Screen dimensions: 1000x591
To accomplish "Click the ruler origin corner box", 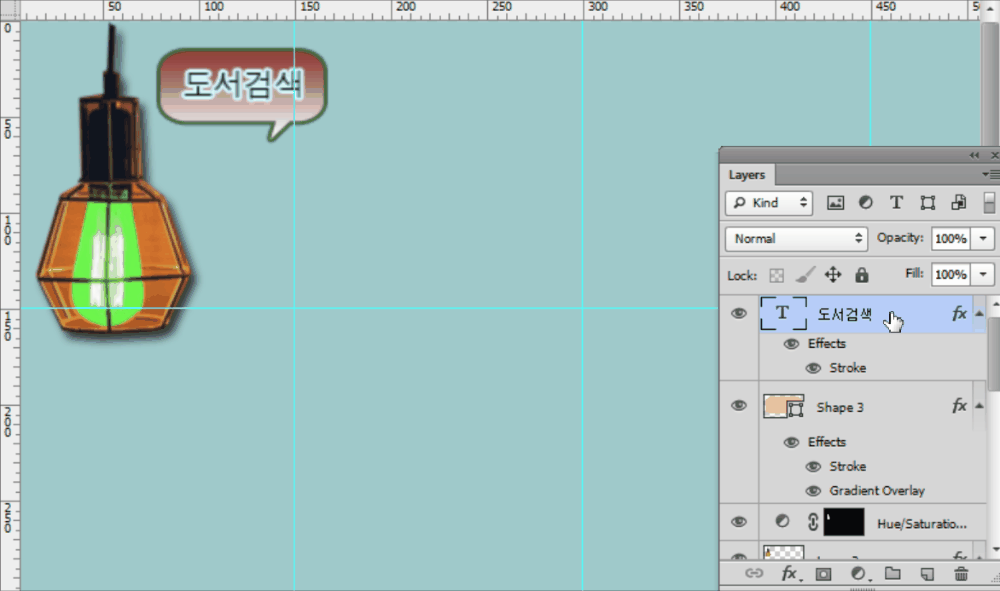I will [10, 10].
